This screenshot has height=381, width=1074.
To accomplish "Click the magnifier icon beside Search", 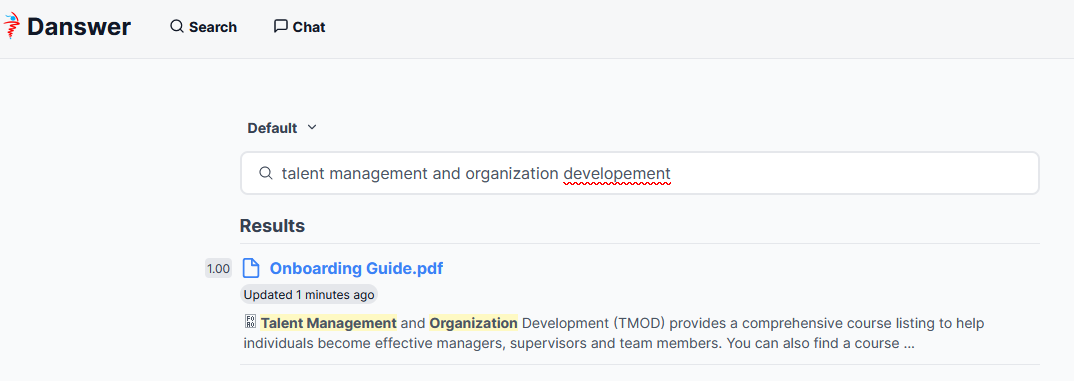I will 177,27.
